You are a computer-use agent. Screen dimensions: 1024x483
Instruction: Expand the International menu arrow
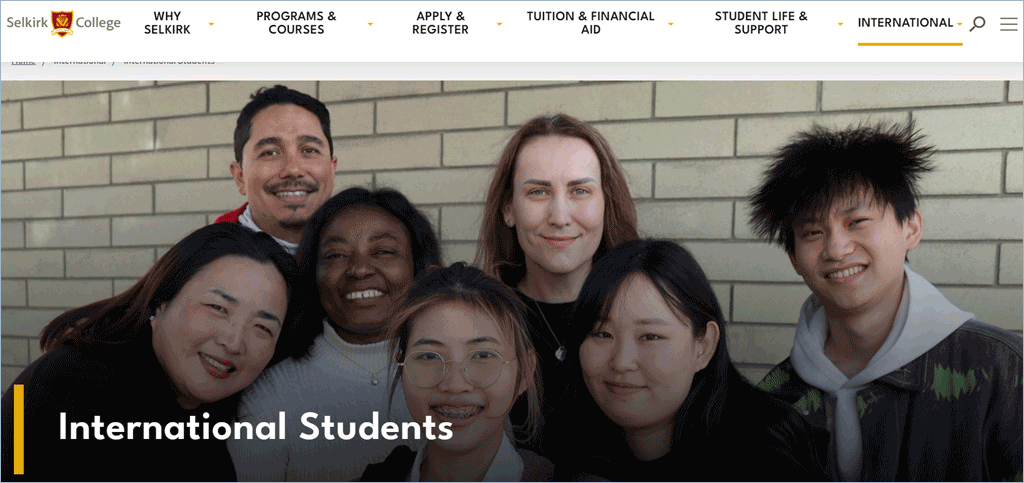[959, 24]
